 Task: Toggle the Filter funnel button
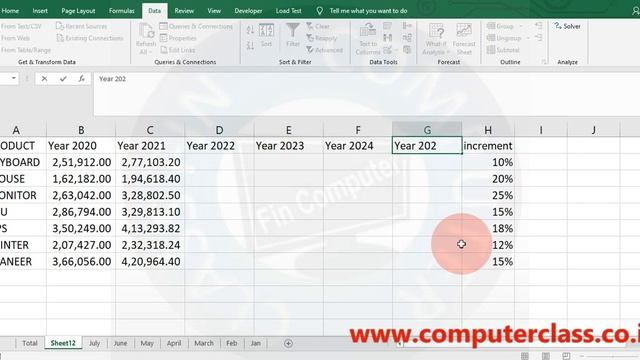pyautogui.click(x=293, y=35)
